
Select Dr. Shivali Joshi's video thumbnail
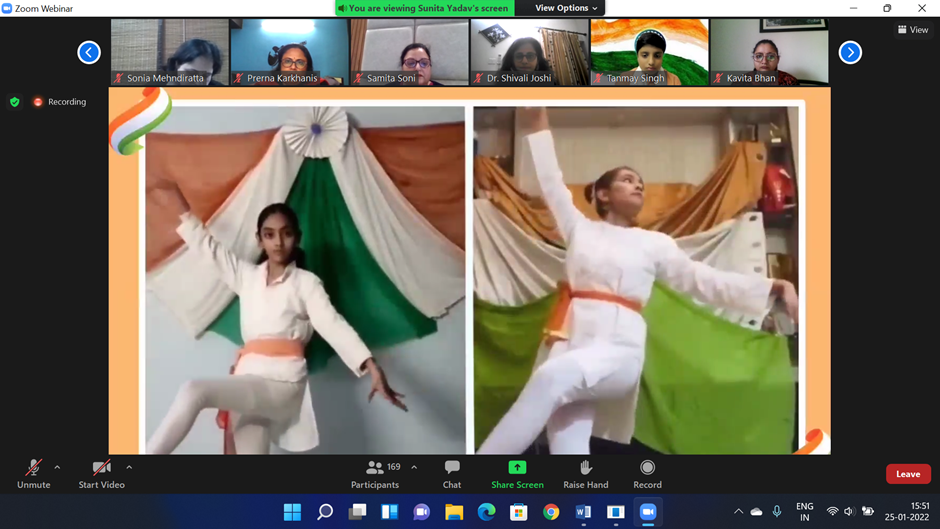pos(529,52)
